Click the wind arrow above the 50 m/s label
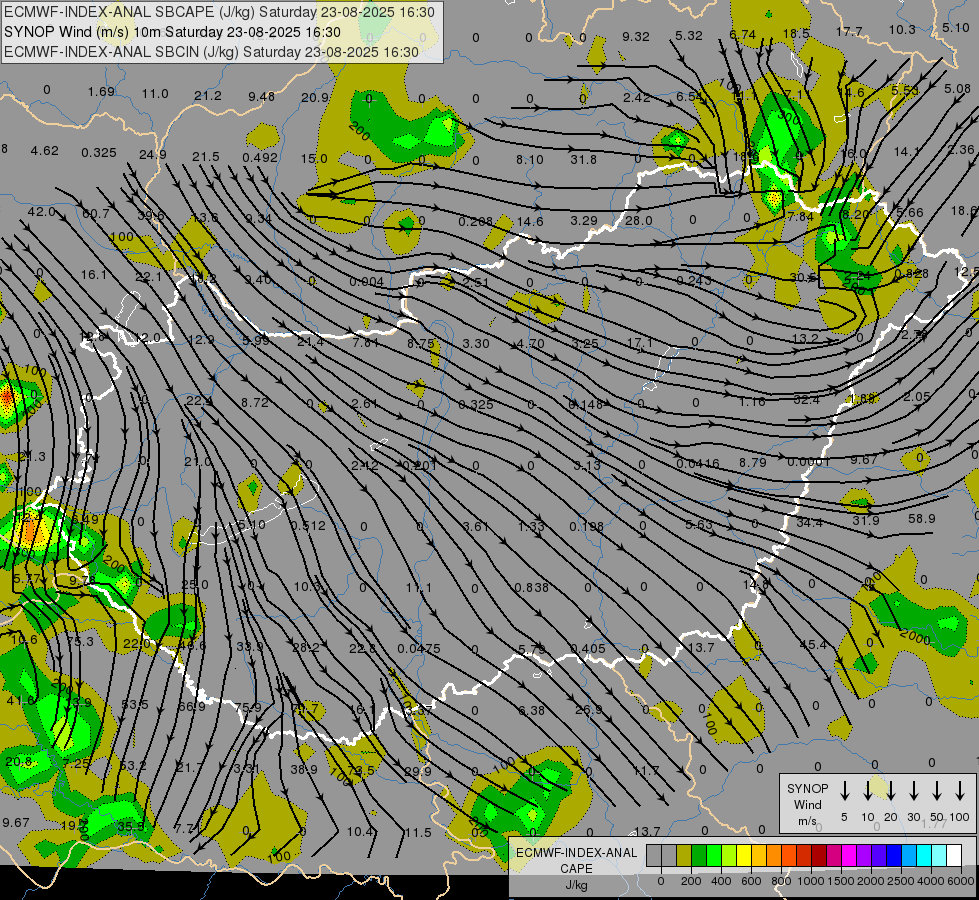 (937, 791)
